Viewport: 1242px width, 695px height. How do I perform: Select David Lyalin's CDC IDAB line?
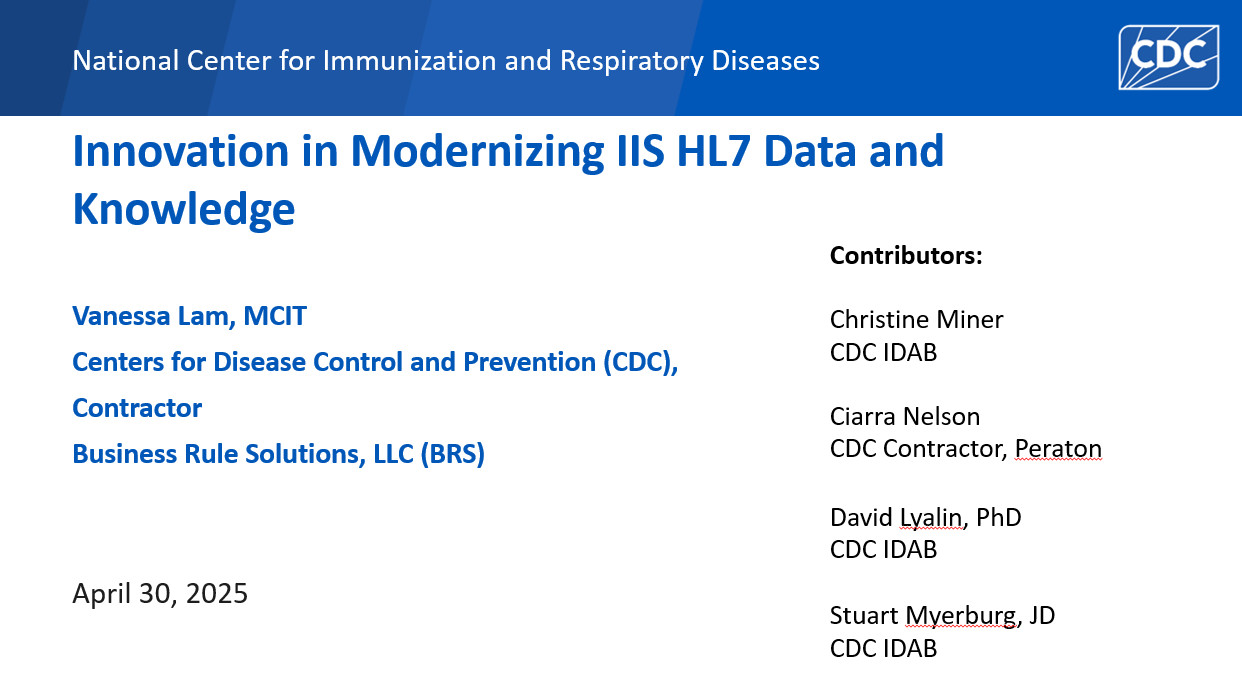pos(883,549)
